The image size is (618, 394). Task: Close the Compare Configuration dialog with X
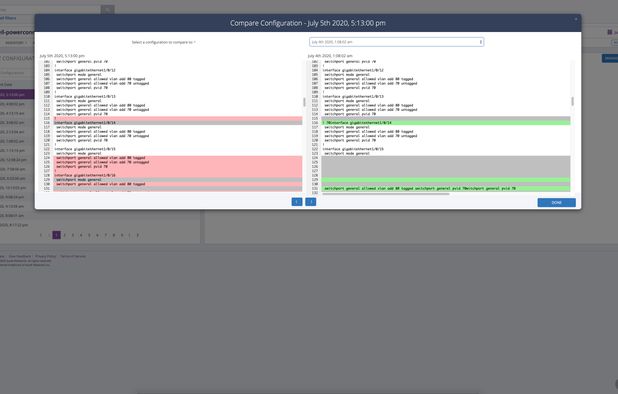click(575, 19)
